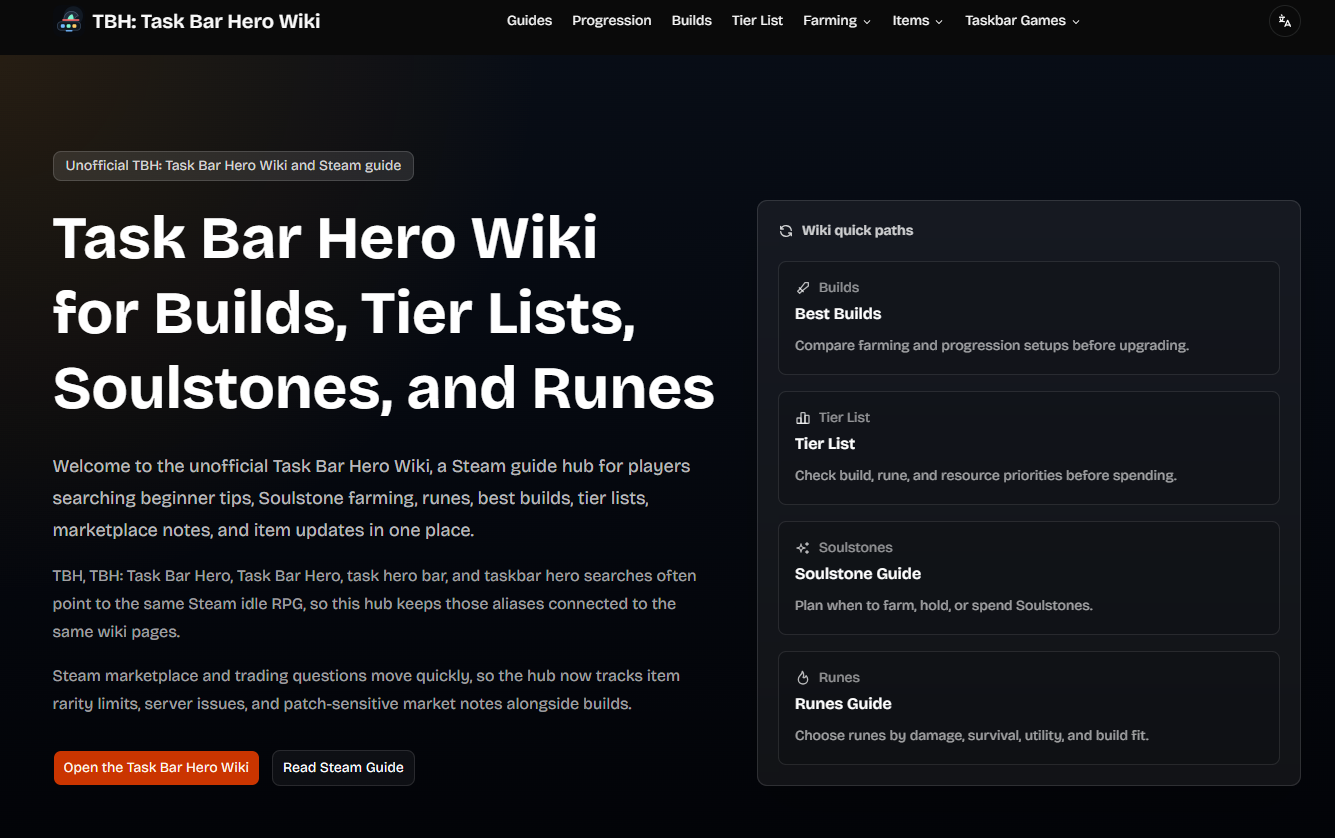The height and width of the screenshot is (838, 1335).
Task: Click the main Task Bar Hero Wiki headline
Action: coord(384,313)
